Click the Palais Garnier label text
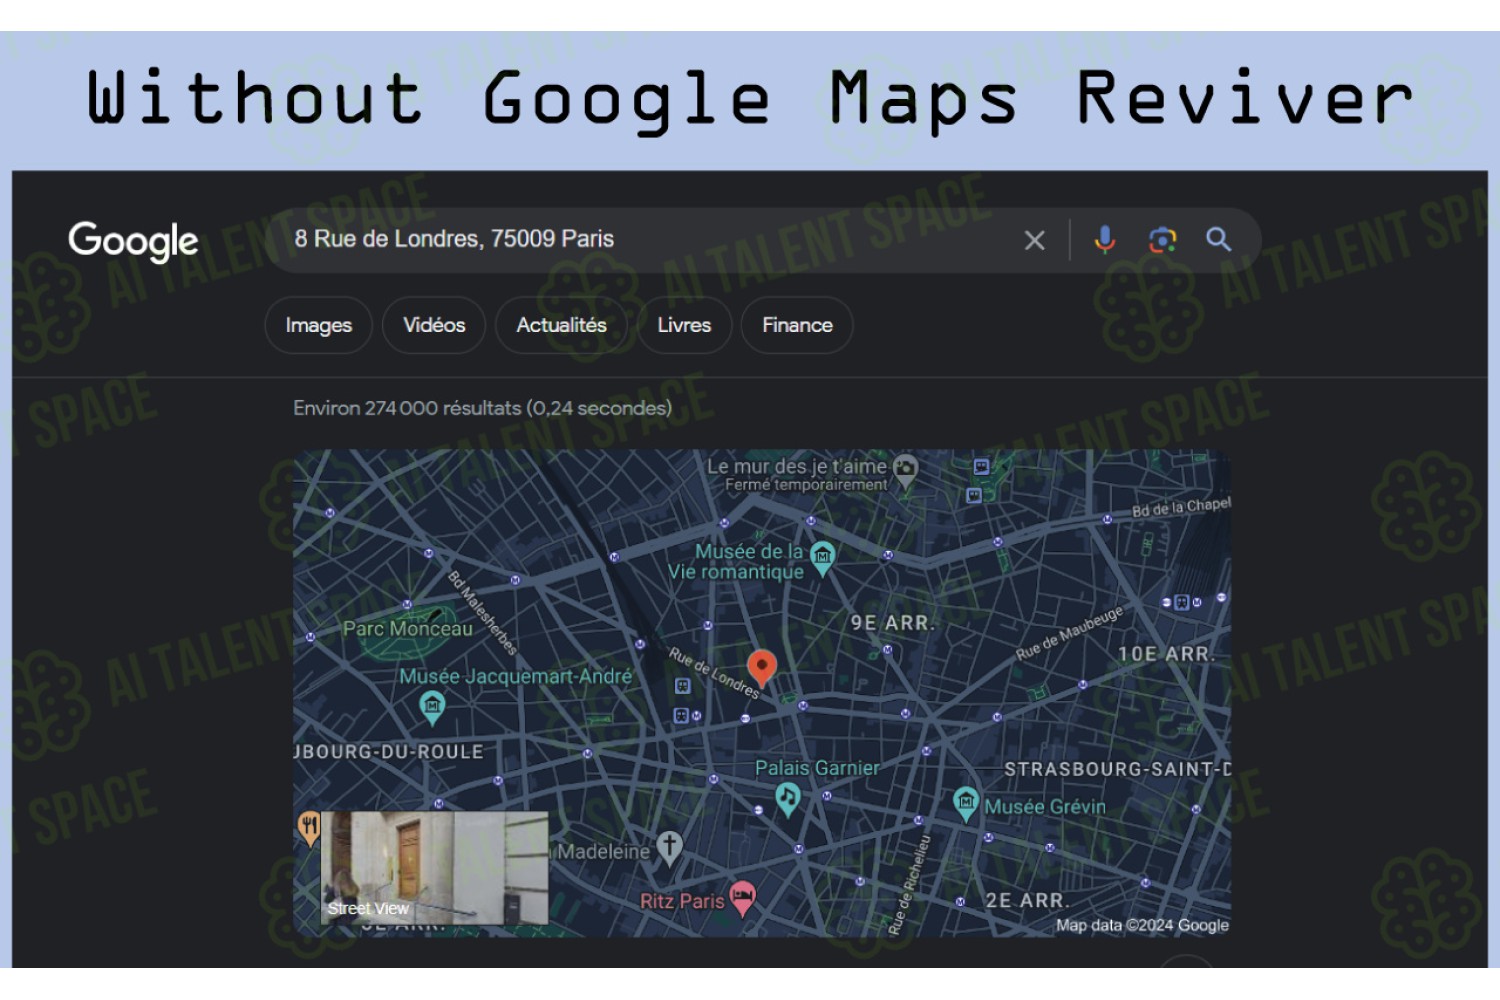 (x=817, y=768)
